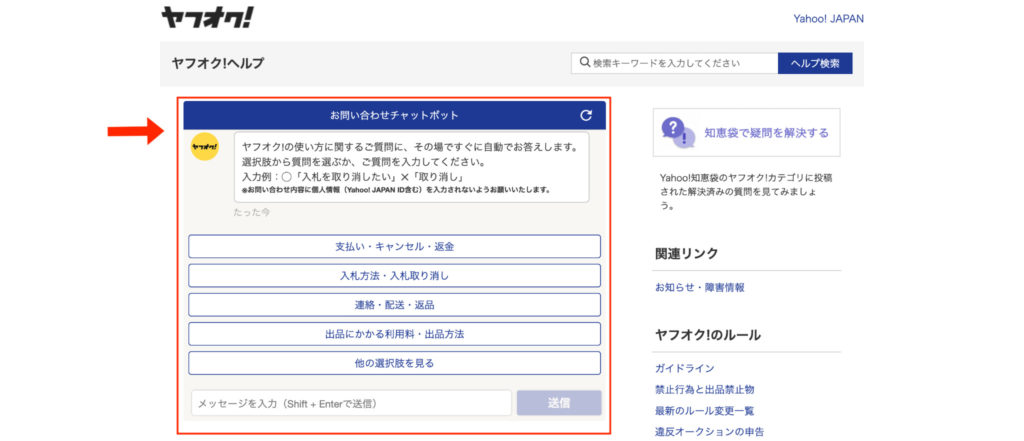Open the ガイドライン link
Viewport: 1024px width, 441px height.
[x=684, y=368]
